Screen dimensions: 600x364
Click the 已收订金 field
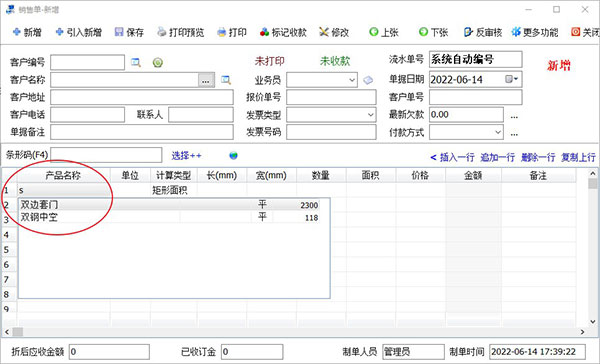(x=252, y=352)
